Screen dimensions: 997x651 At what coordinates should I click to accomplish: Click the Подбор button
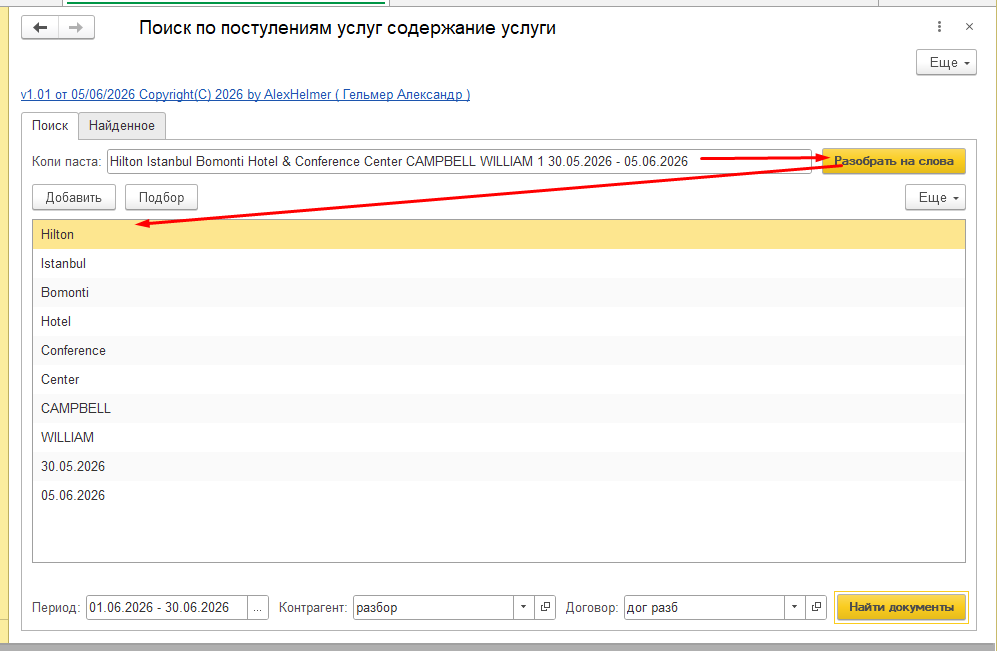[162, 197]
